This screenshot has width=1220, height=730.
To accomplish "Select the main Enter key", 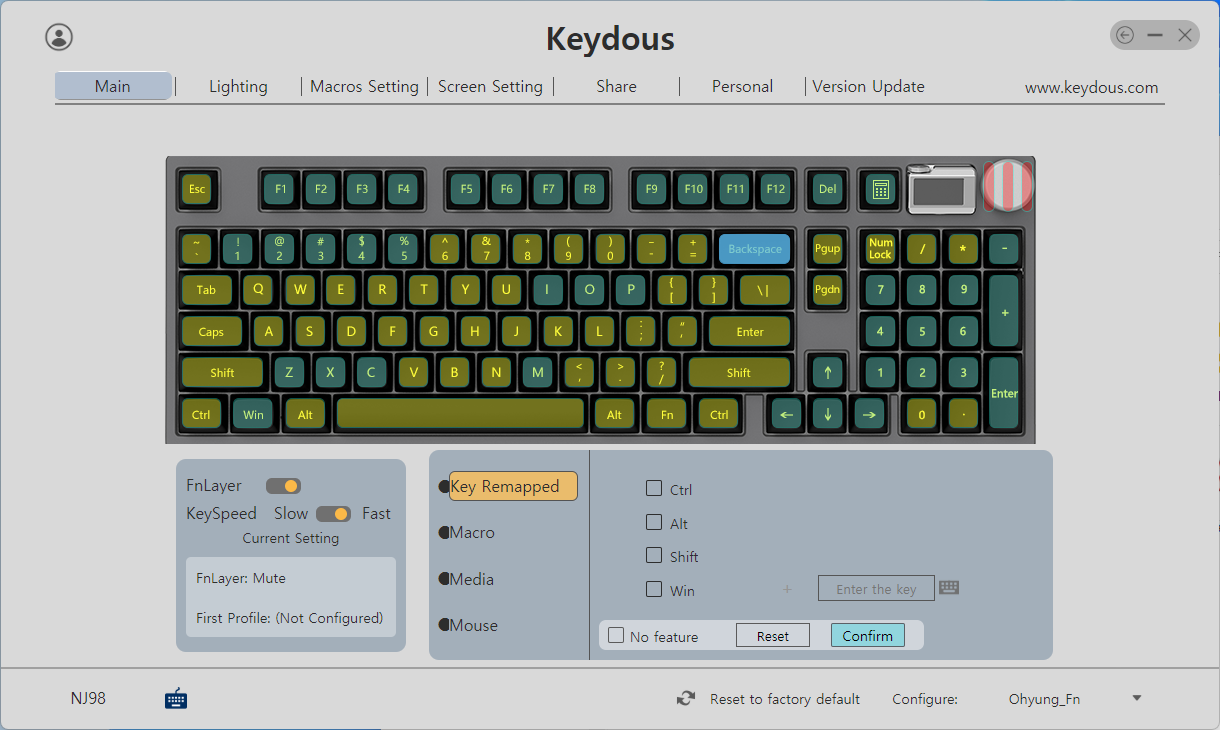I will pyautogui.click(x=749, y=331).
